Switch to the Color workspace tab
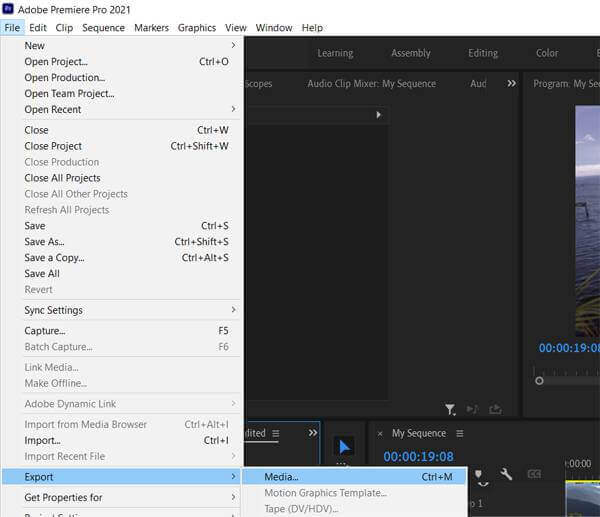The width and height of the screenshot is (600, 517). click(547, 53)
